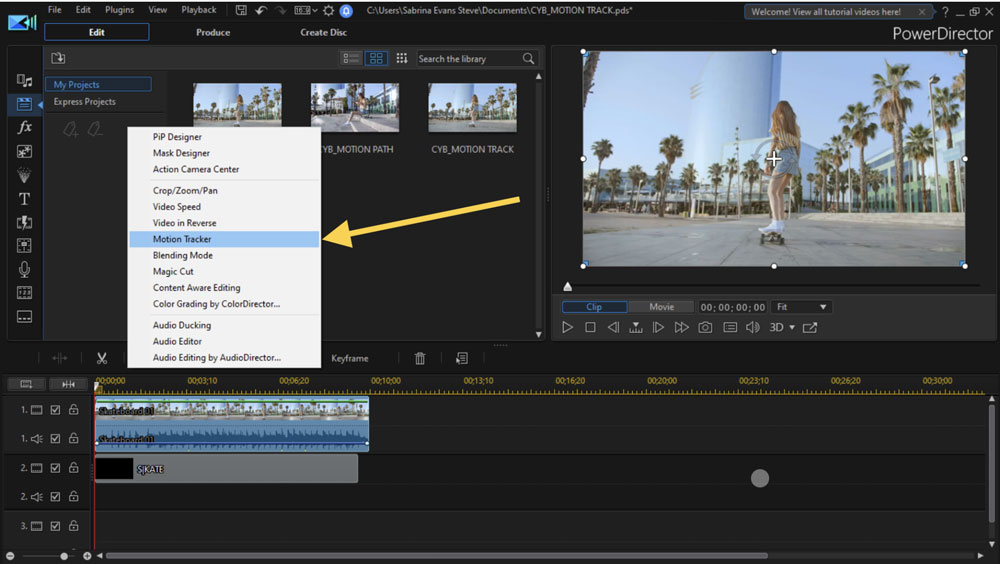
Task: Click the import media folder icon
Action: coord(58,59)
